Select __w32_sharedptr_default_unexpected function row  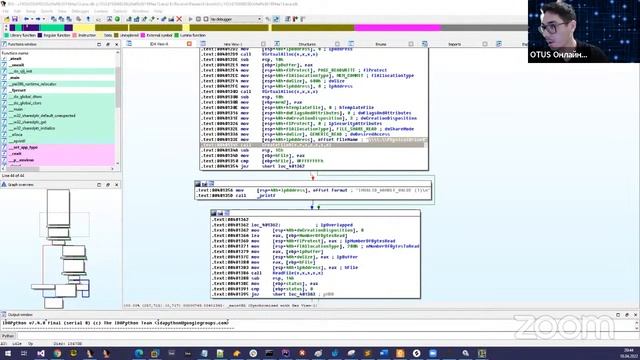[58, 116]
